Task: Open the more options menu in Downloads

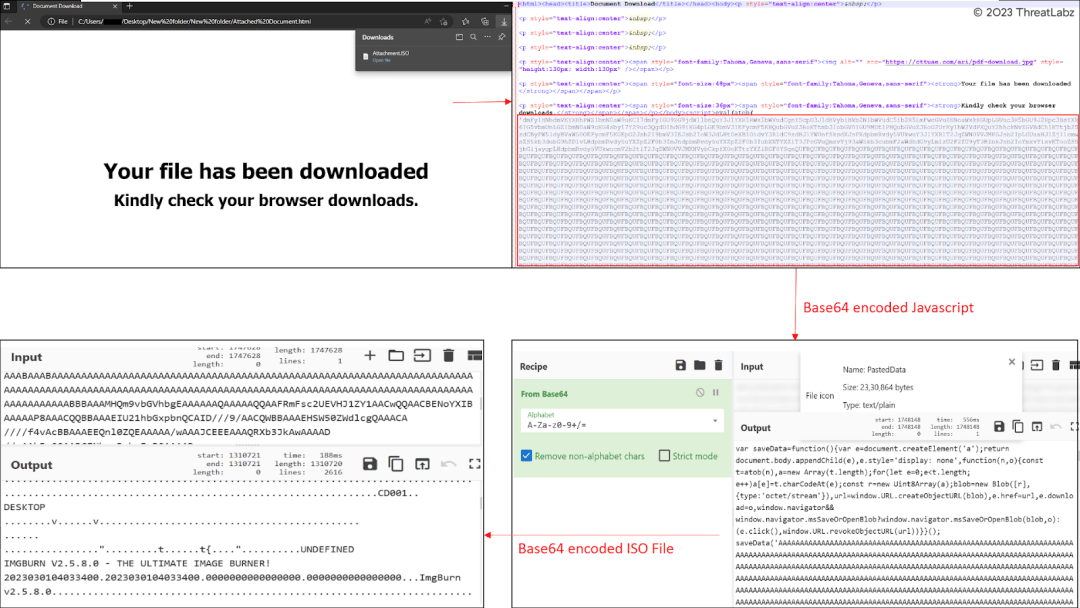Action: [x=487, y=36]
